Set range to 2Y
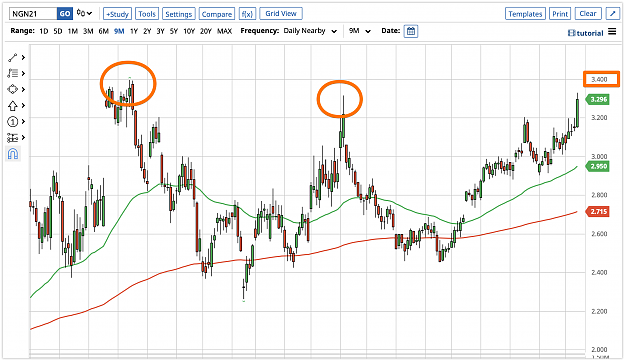 147,31
